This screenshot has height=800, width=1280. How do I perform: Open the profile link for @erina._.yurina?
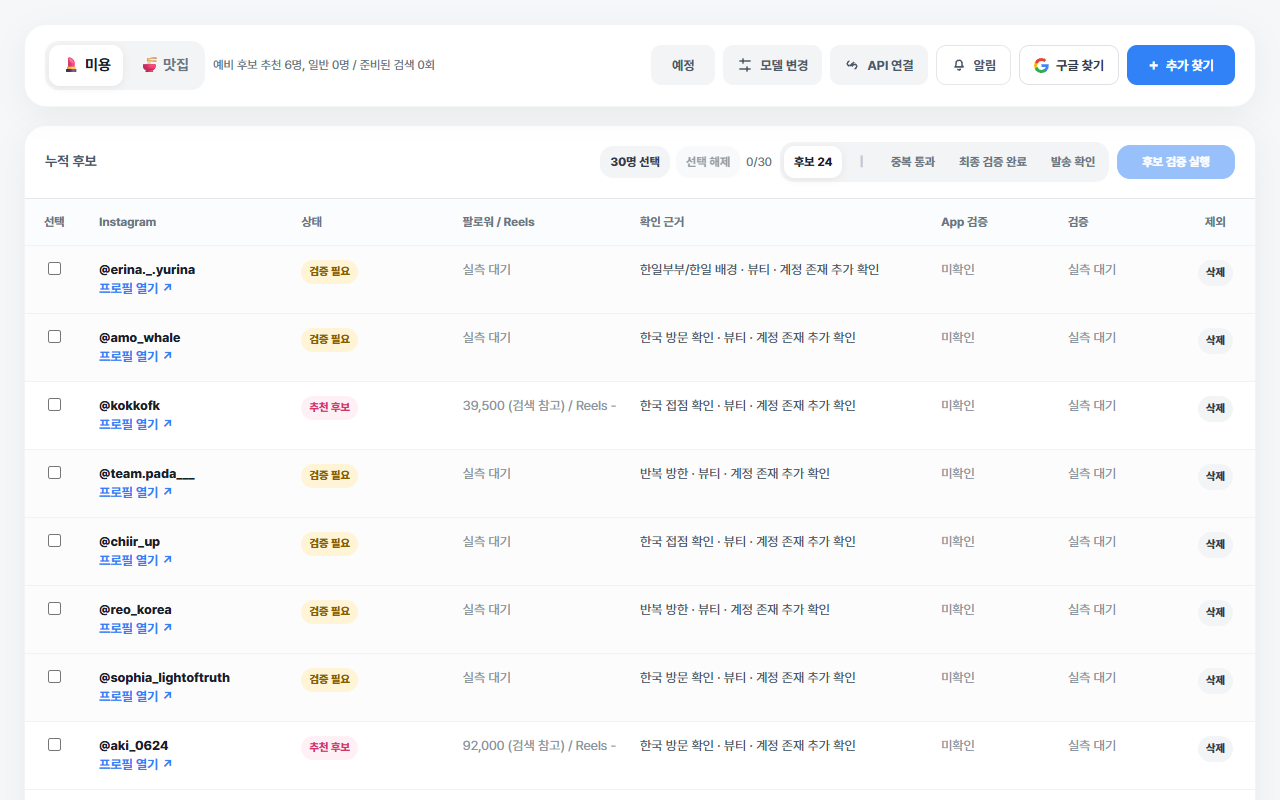pos(136,288)
